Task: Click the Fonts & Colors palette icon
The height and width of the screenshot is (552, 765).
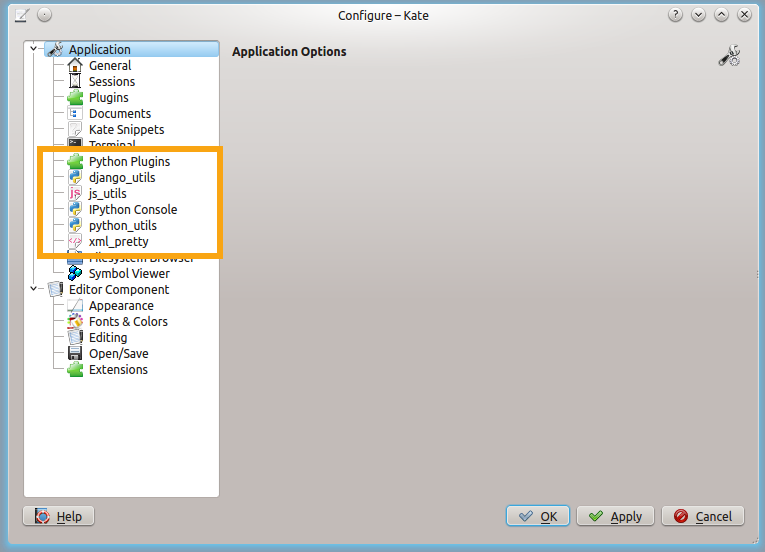Action: click(x=75, y=321)
